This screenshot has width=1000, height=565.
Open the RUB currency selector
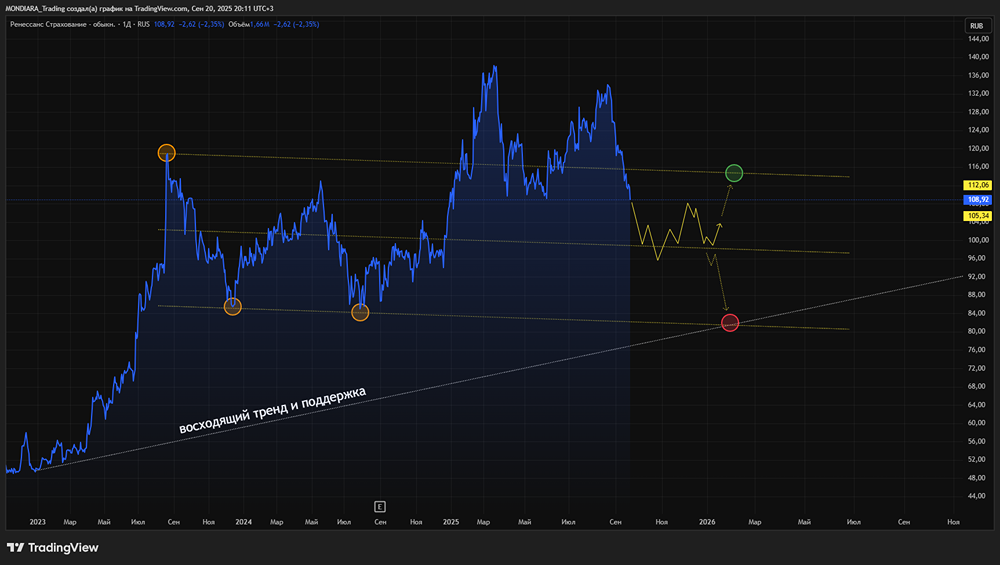976,26
